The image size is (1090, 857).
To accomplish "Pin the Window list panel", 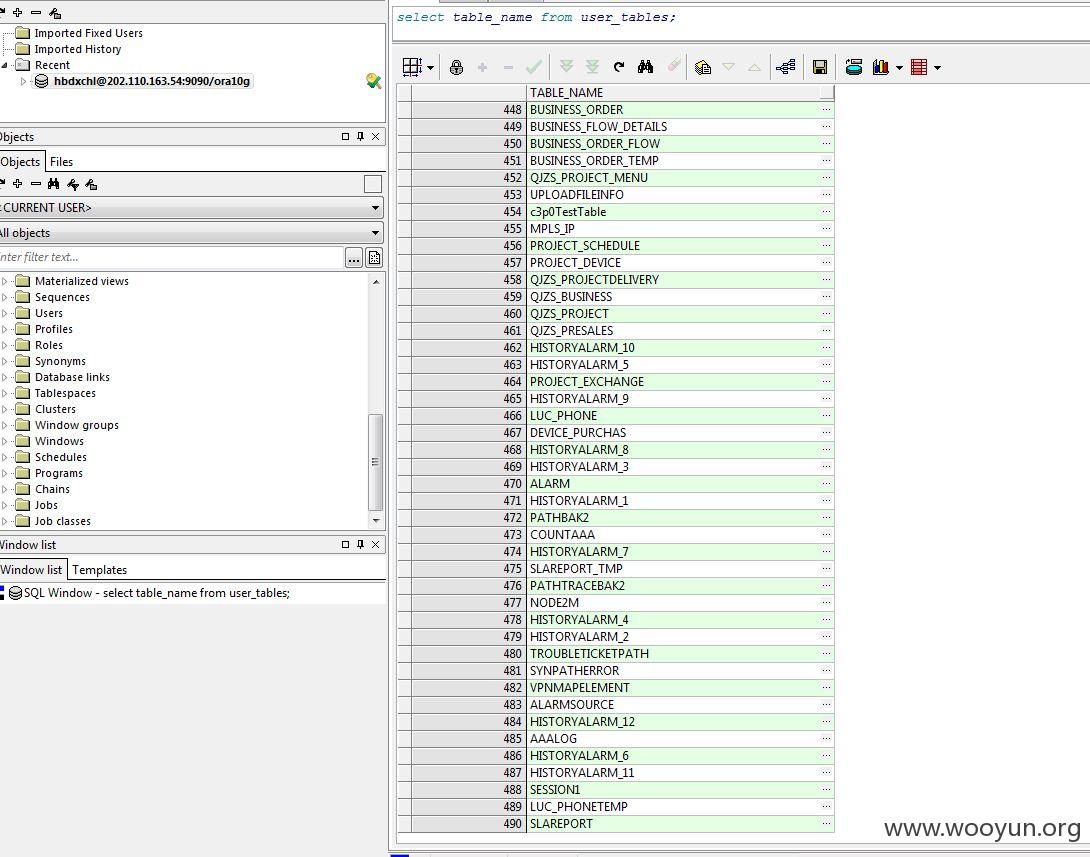I will (360, 544).
